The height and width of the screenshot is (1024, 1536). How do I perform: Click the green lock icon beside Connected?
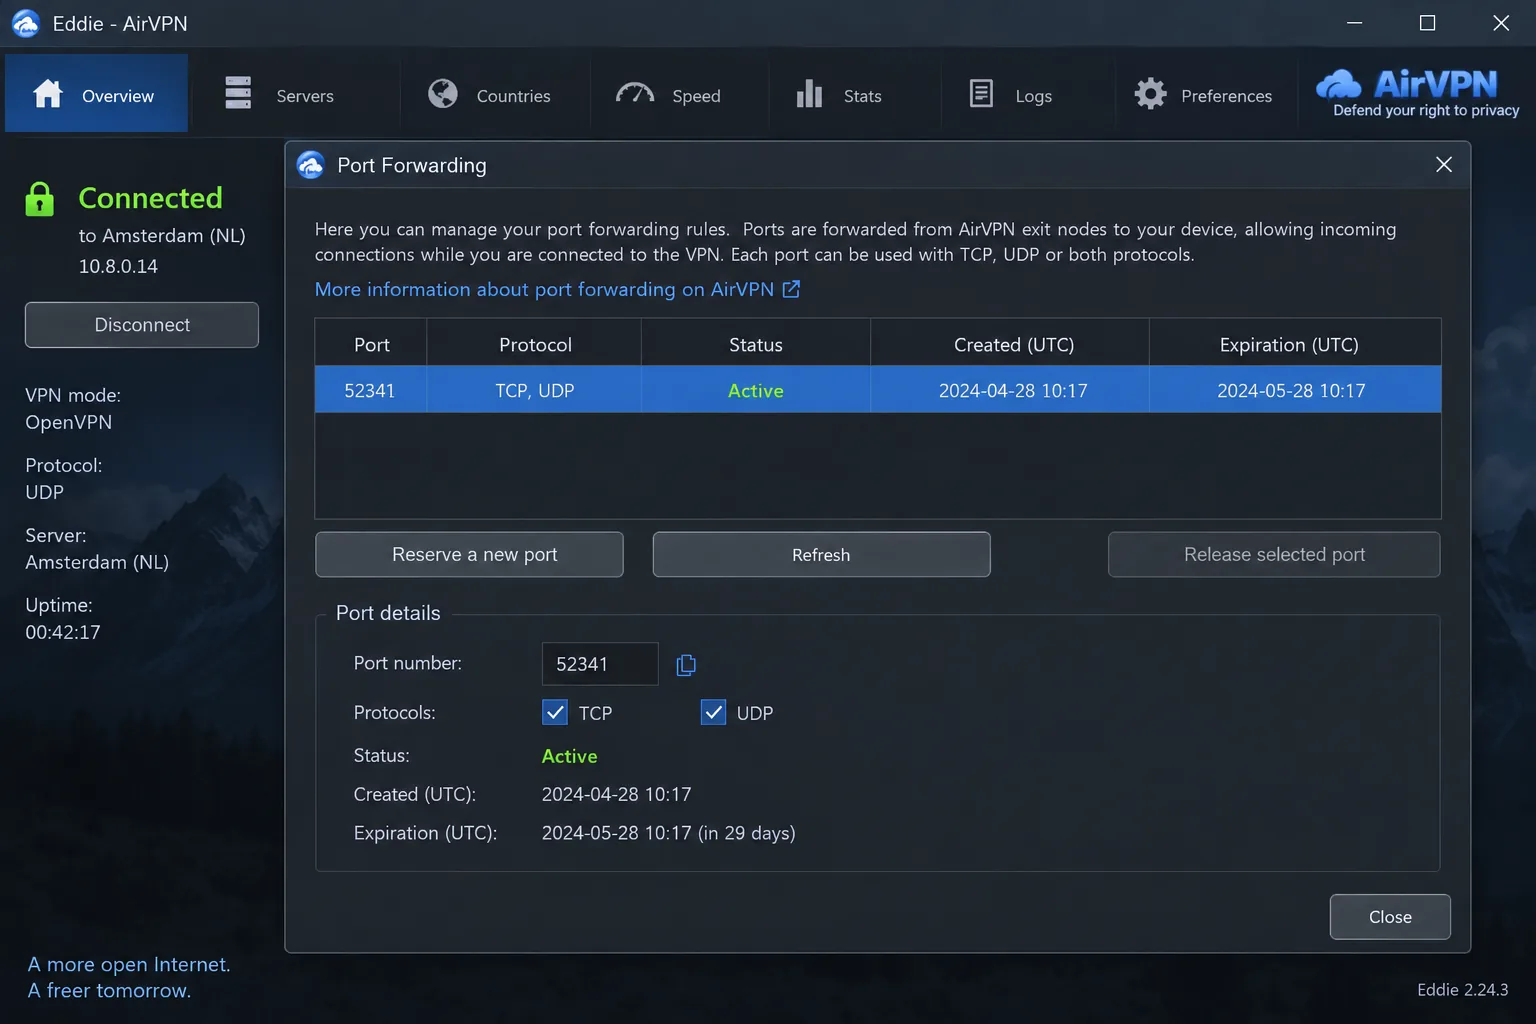click(40, 199)
